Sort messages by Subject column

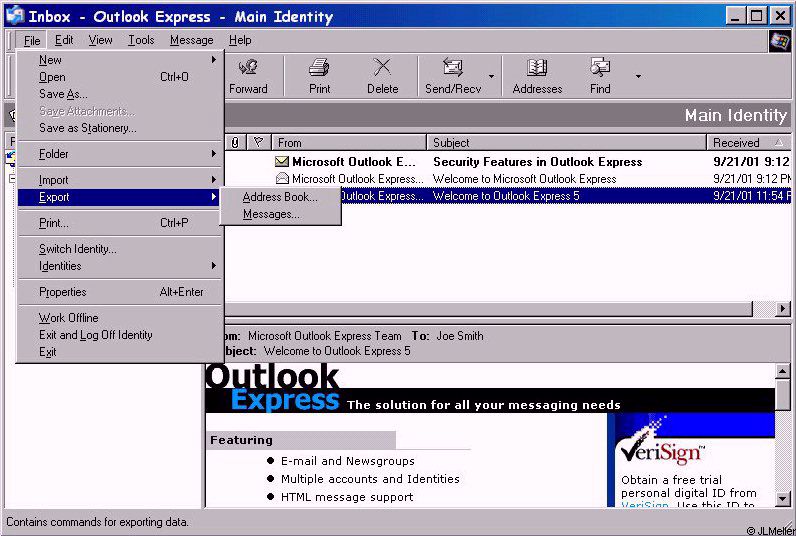[x=567, y=143]
